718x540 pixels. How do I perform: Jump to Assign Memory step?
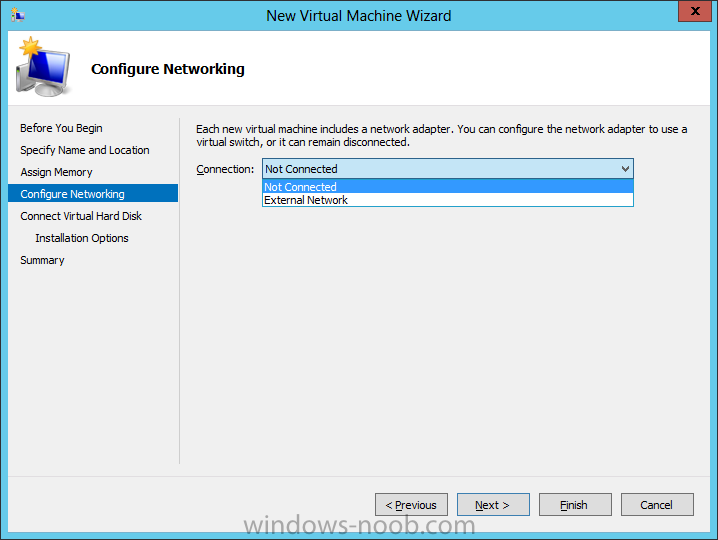[56, 172]
